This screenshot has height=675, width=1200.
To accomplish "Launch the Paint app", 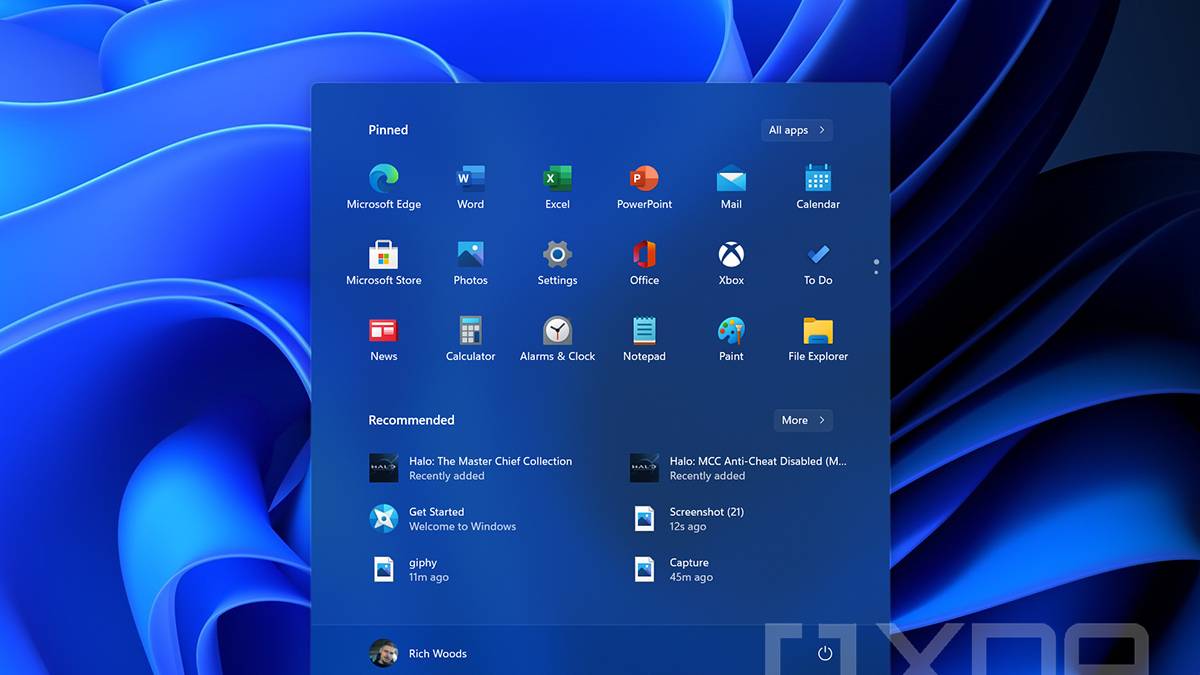I will point(731,339).
